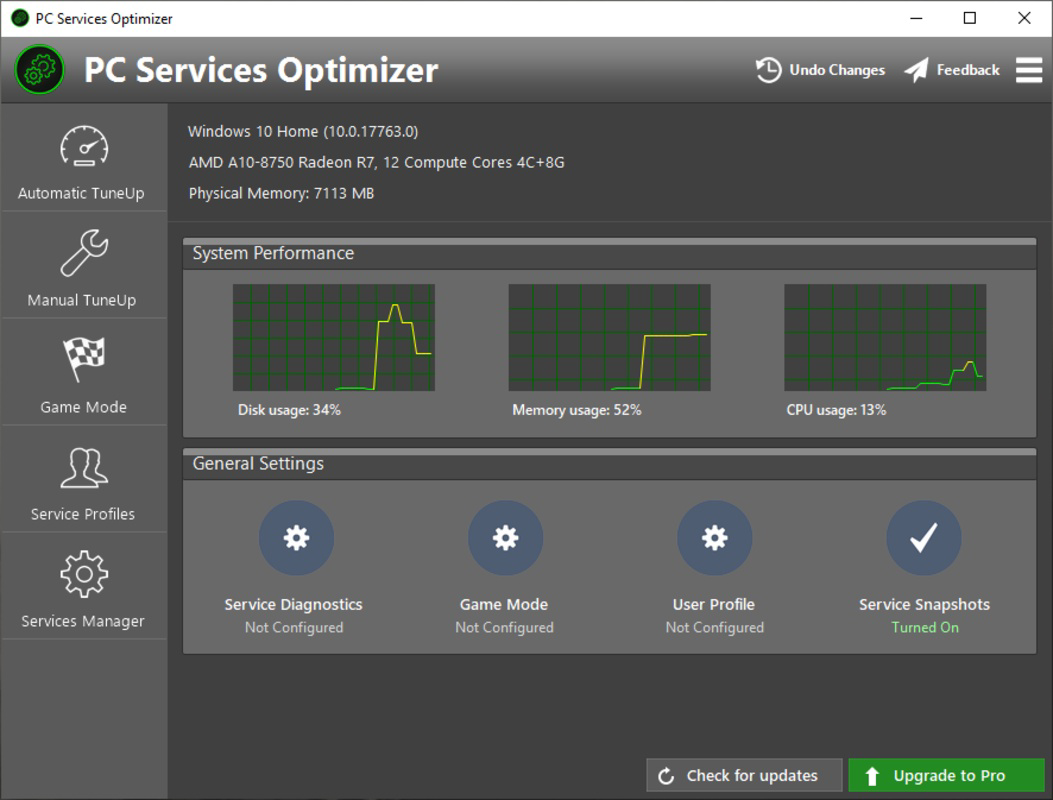Open the Game Mode checkered flag icon

click(x=84, y=359)
